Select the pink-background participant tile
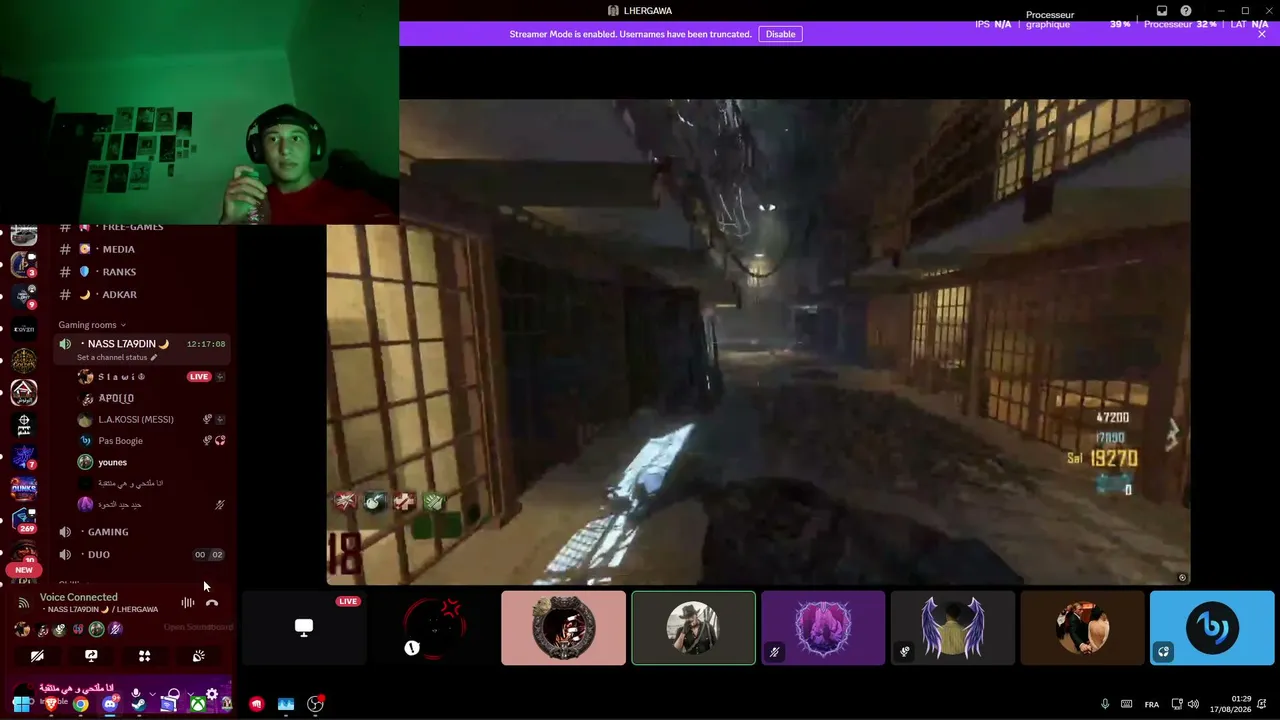 (564, 628)
